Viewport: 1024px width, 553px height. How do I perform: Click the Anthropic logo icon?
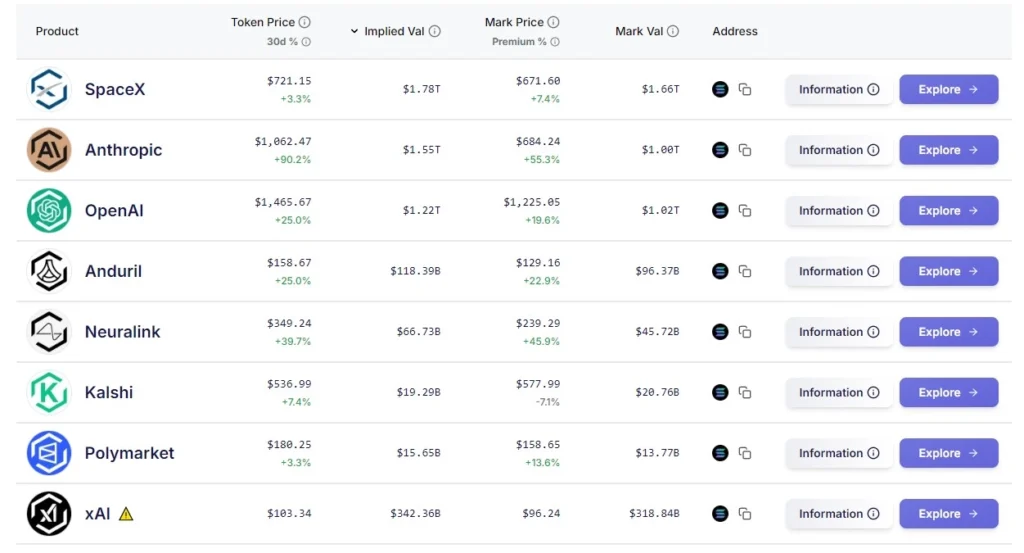point(49,150)
